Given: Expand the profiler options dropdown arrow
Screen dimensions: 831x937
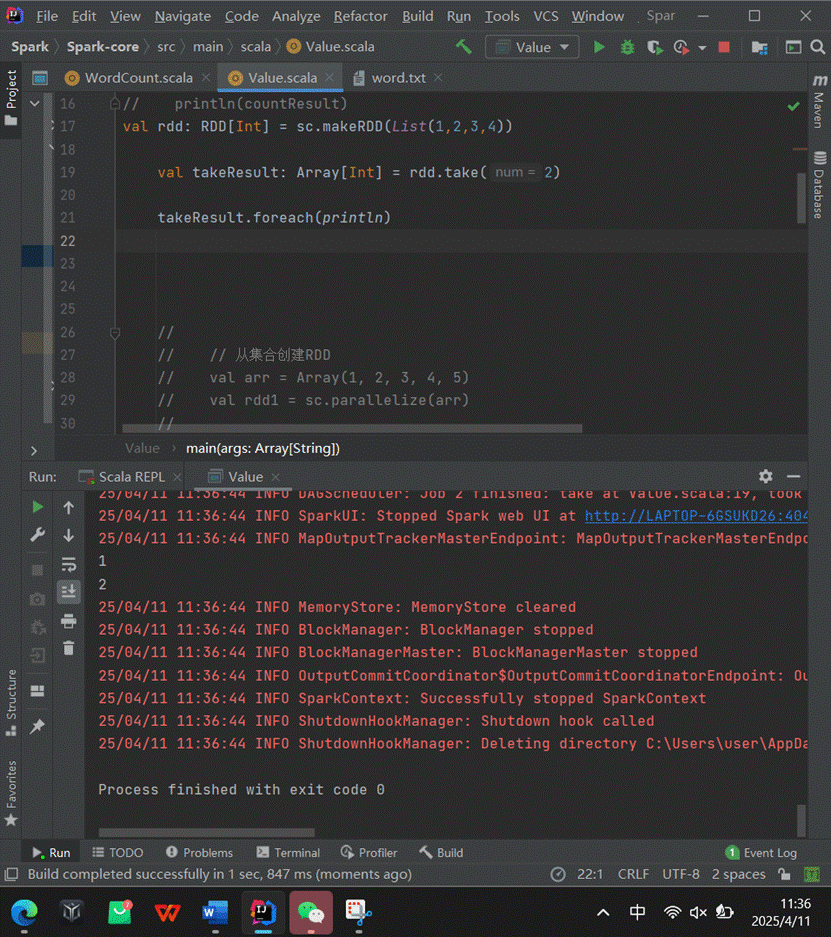Looking at the screenshot, I should [703, 47].
